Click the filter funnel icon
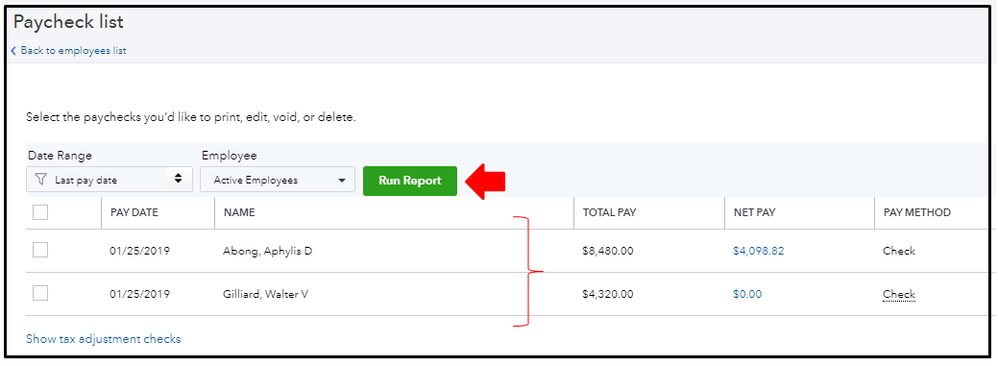This screenshot has width=998, height=366. [x=41, y=180]
